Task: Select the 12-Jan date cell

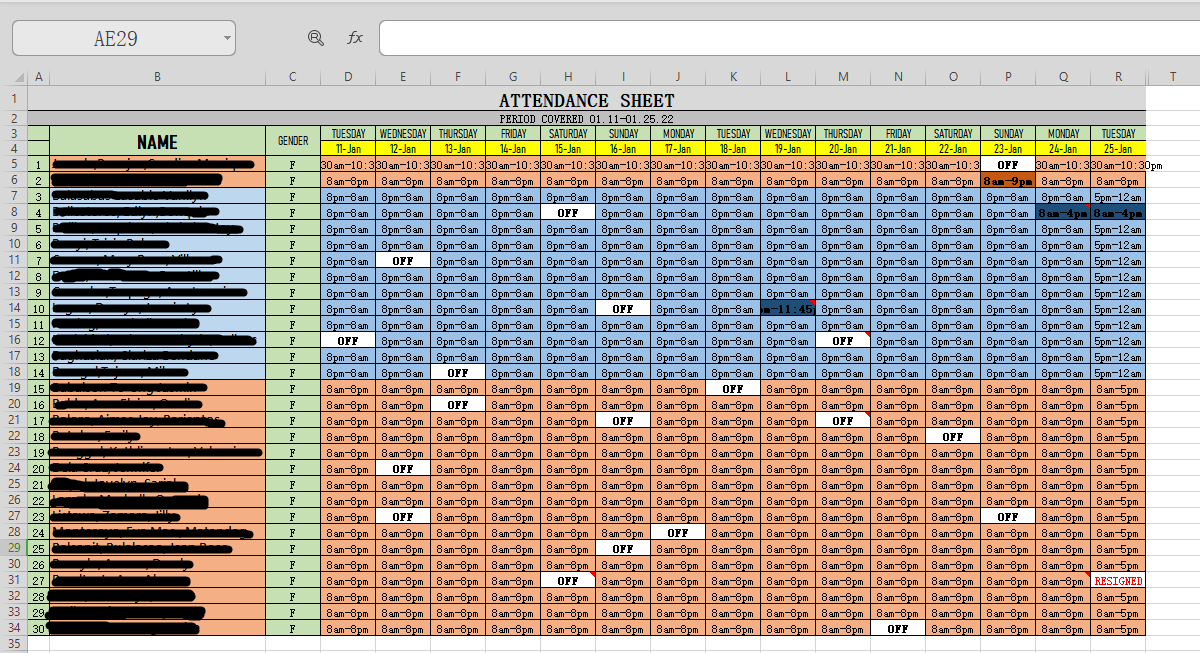Action: pos(403,148)
